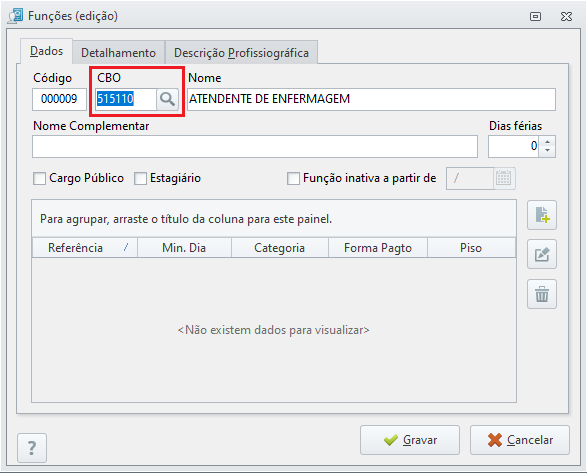Click the Cancelar button
This screenshot has width=587, height=473.
click(x=520, y=440)
